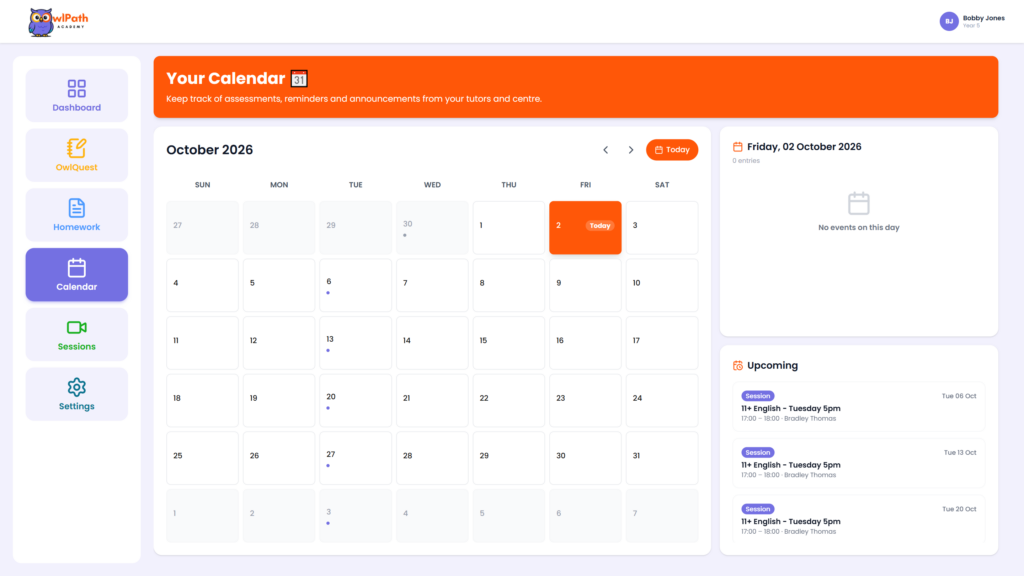Image resolution: width=1024 pixels, height=576 pixels.
Task: Select Wednesday October 28
Action: (432, 458)
